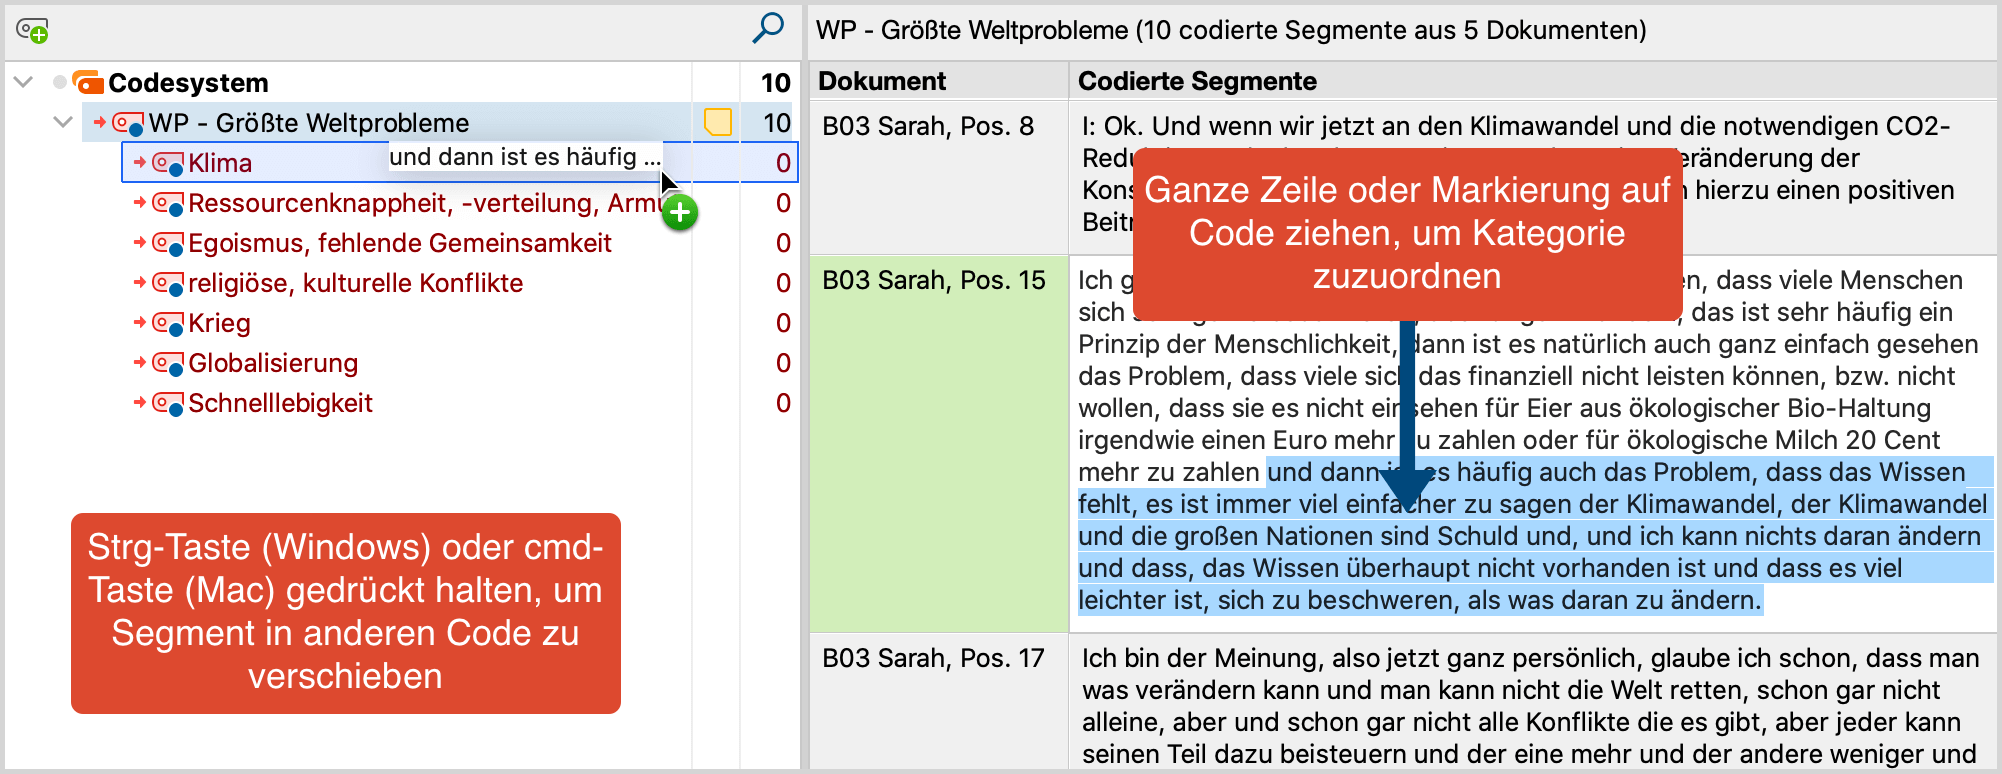Click the frequency 0 next to Schnelllebigkeit
Screen dimensions: 2002x774
pyautogui.click(x=783, y=403)
